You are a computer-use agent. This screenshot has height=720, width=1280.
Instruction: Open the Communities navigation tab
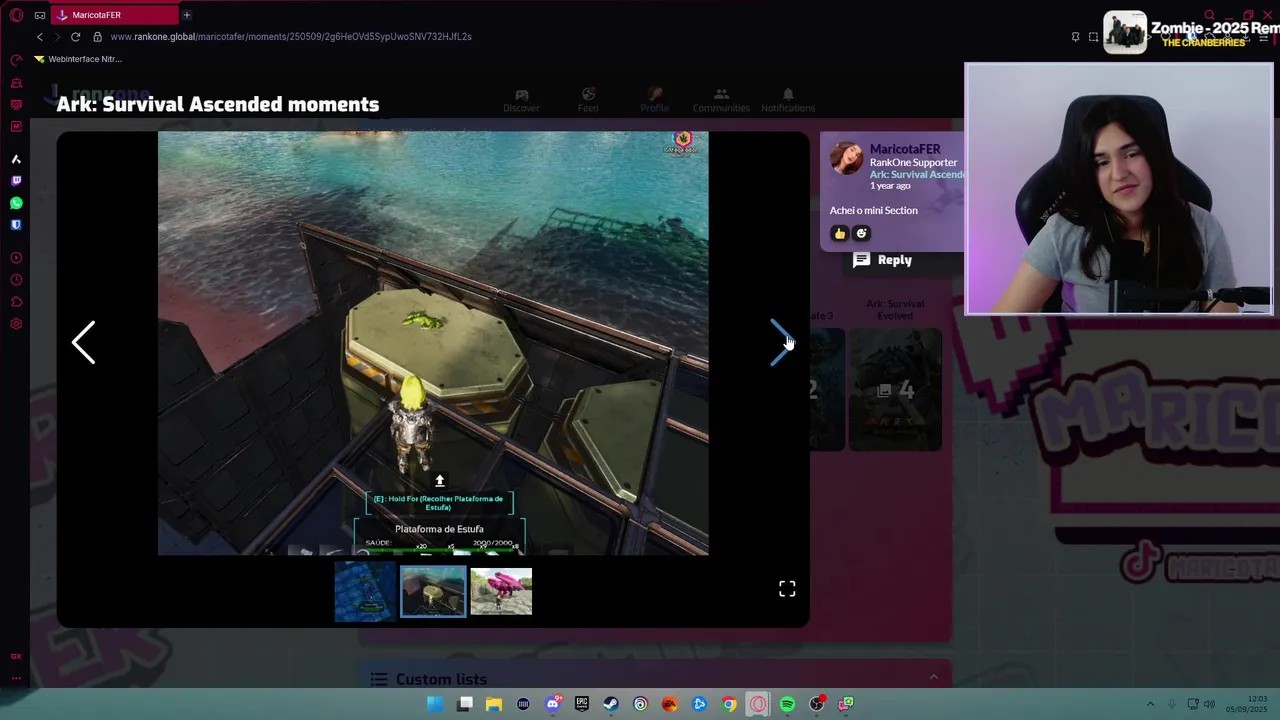721,100
